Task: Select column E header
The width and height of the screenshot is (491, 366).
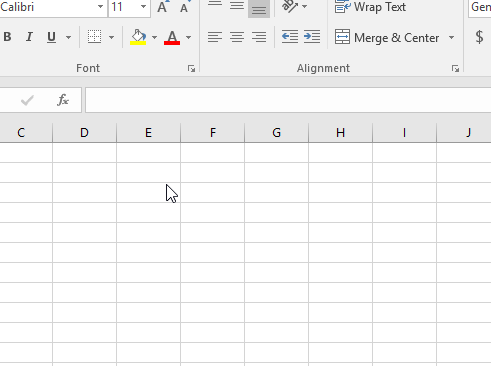Action: point(148,133)
